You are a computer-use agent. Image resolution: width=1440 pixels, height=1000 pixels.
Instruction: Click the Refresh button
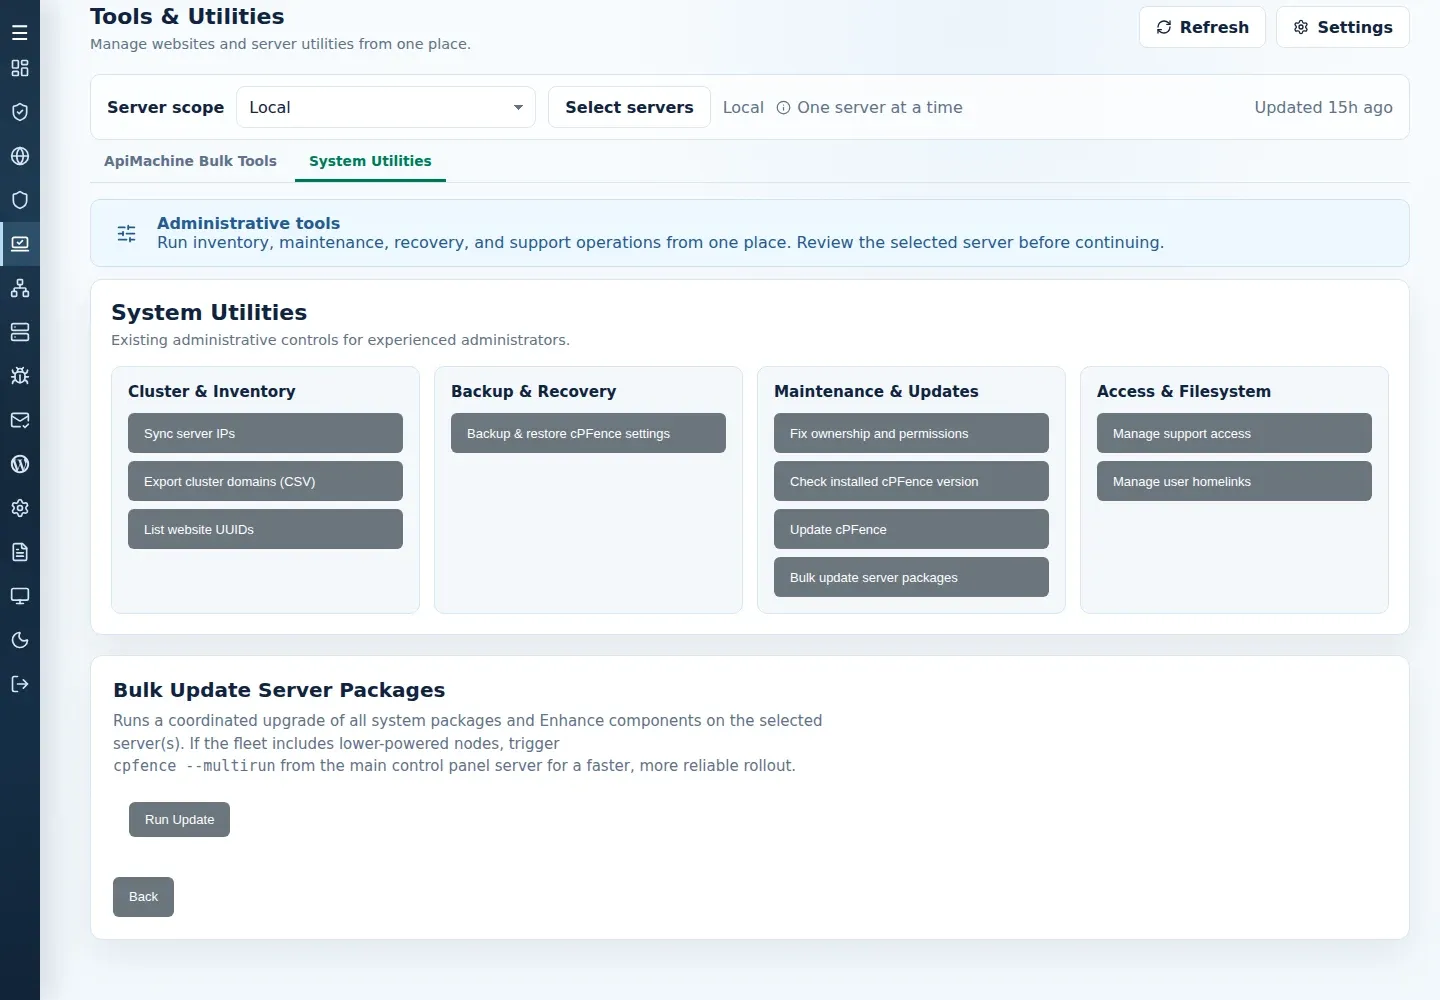click(1202, 27)
